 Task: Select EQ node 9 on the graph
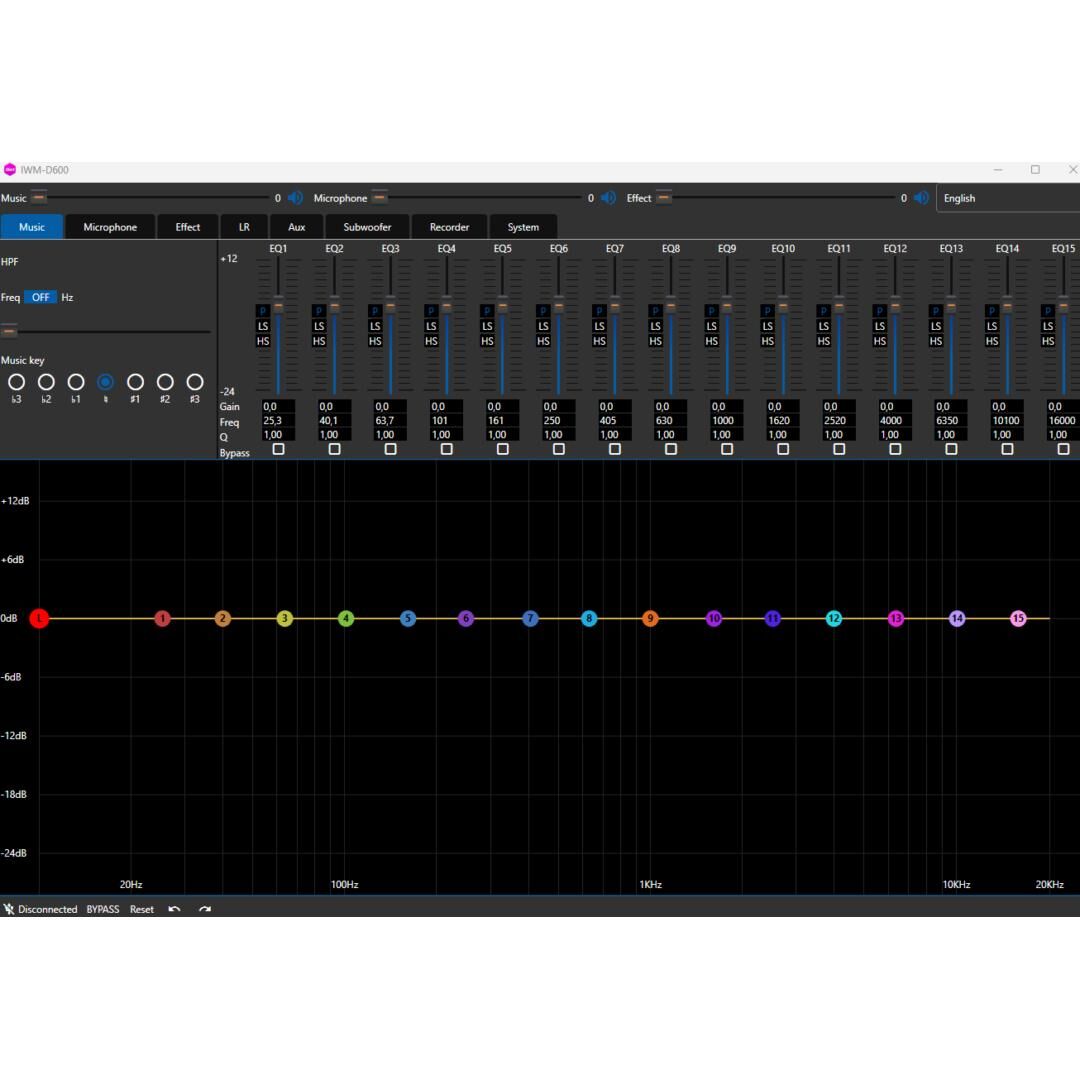tap(650, 619)
